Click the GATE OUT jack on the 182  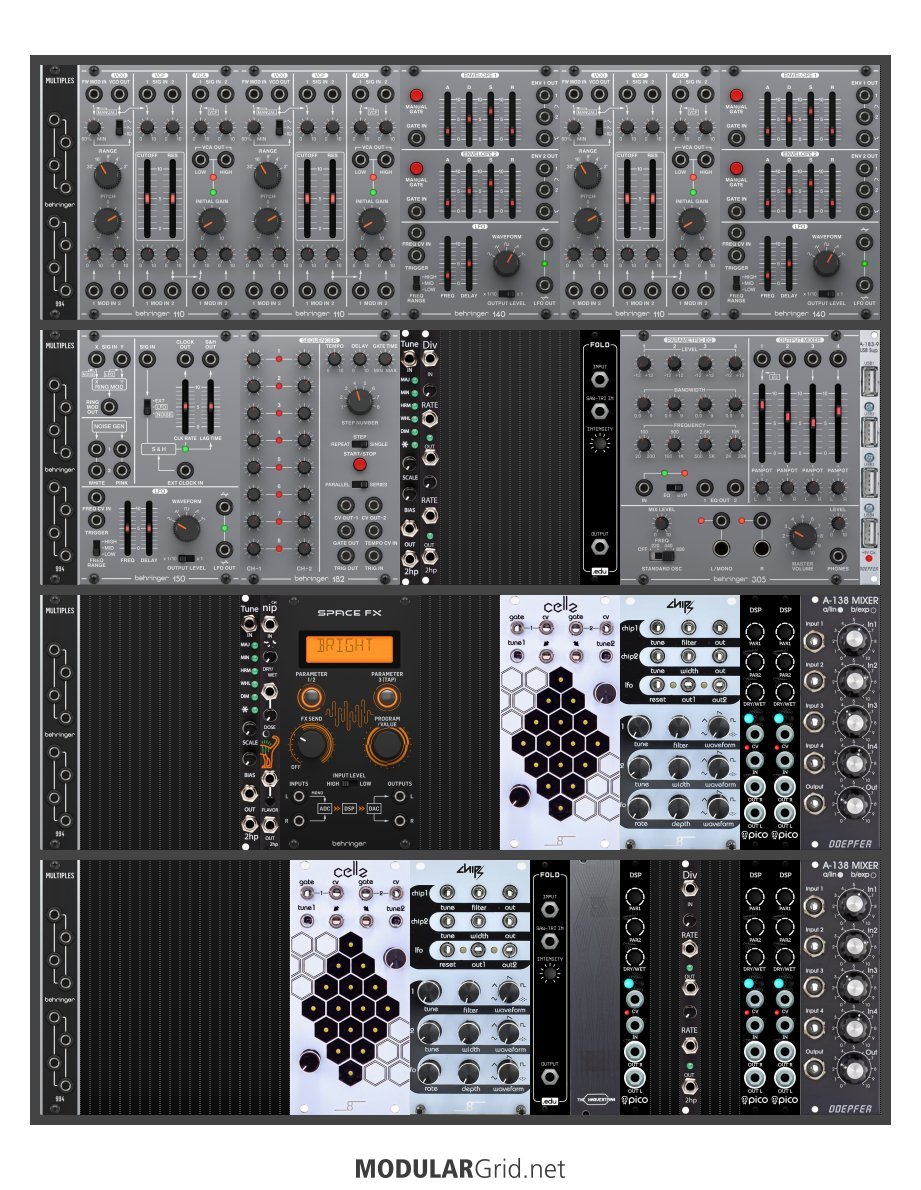click(346, 530)
